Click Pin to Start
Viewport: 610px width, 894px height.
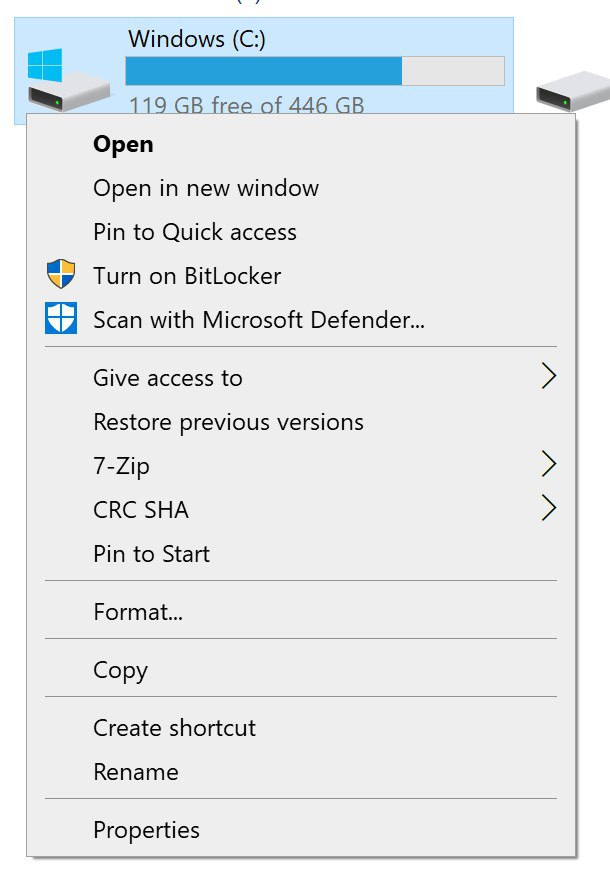(x=151, y=554)
